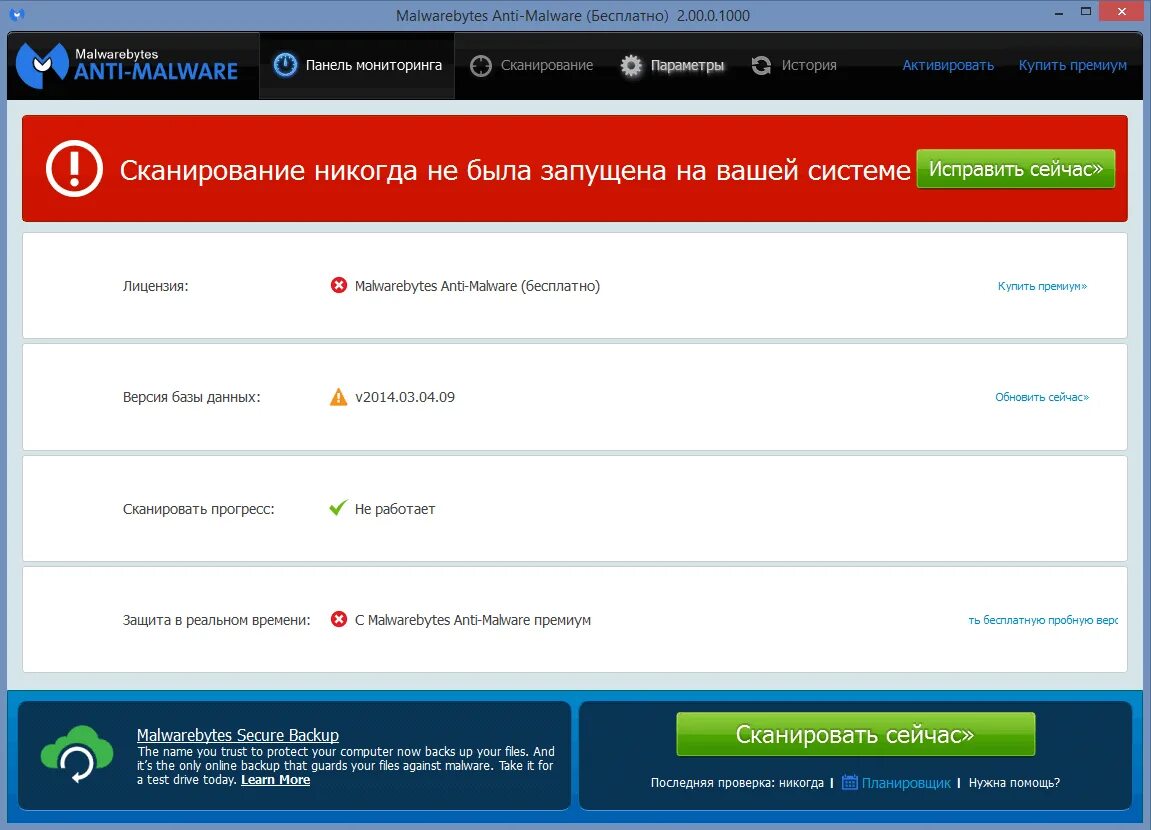Click the Версия базы данных: label

(x=192, y=397)
